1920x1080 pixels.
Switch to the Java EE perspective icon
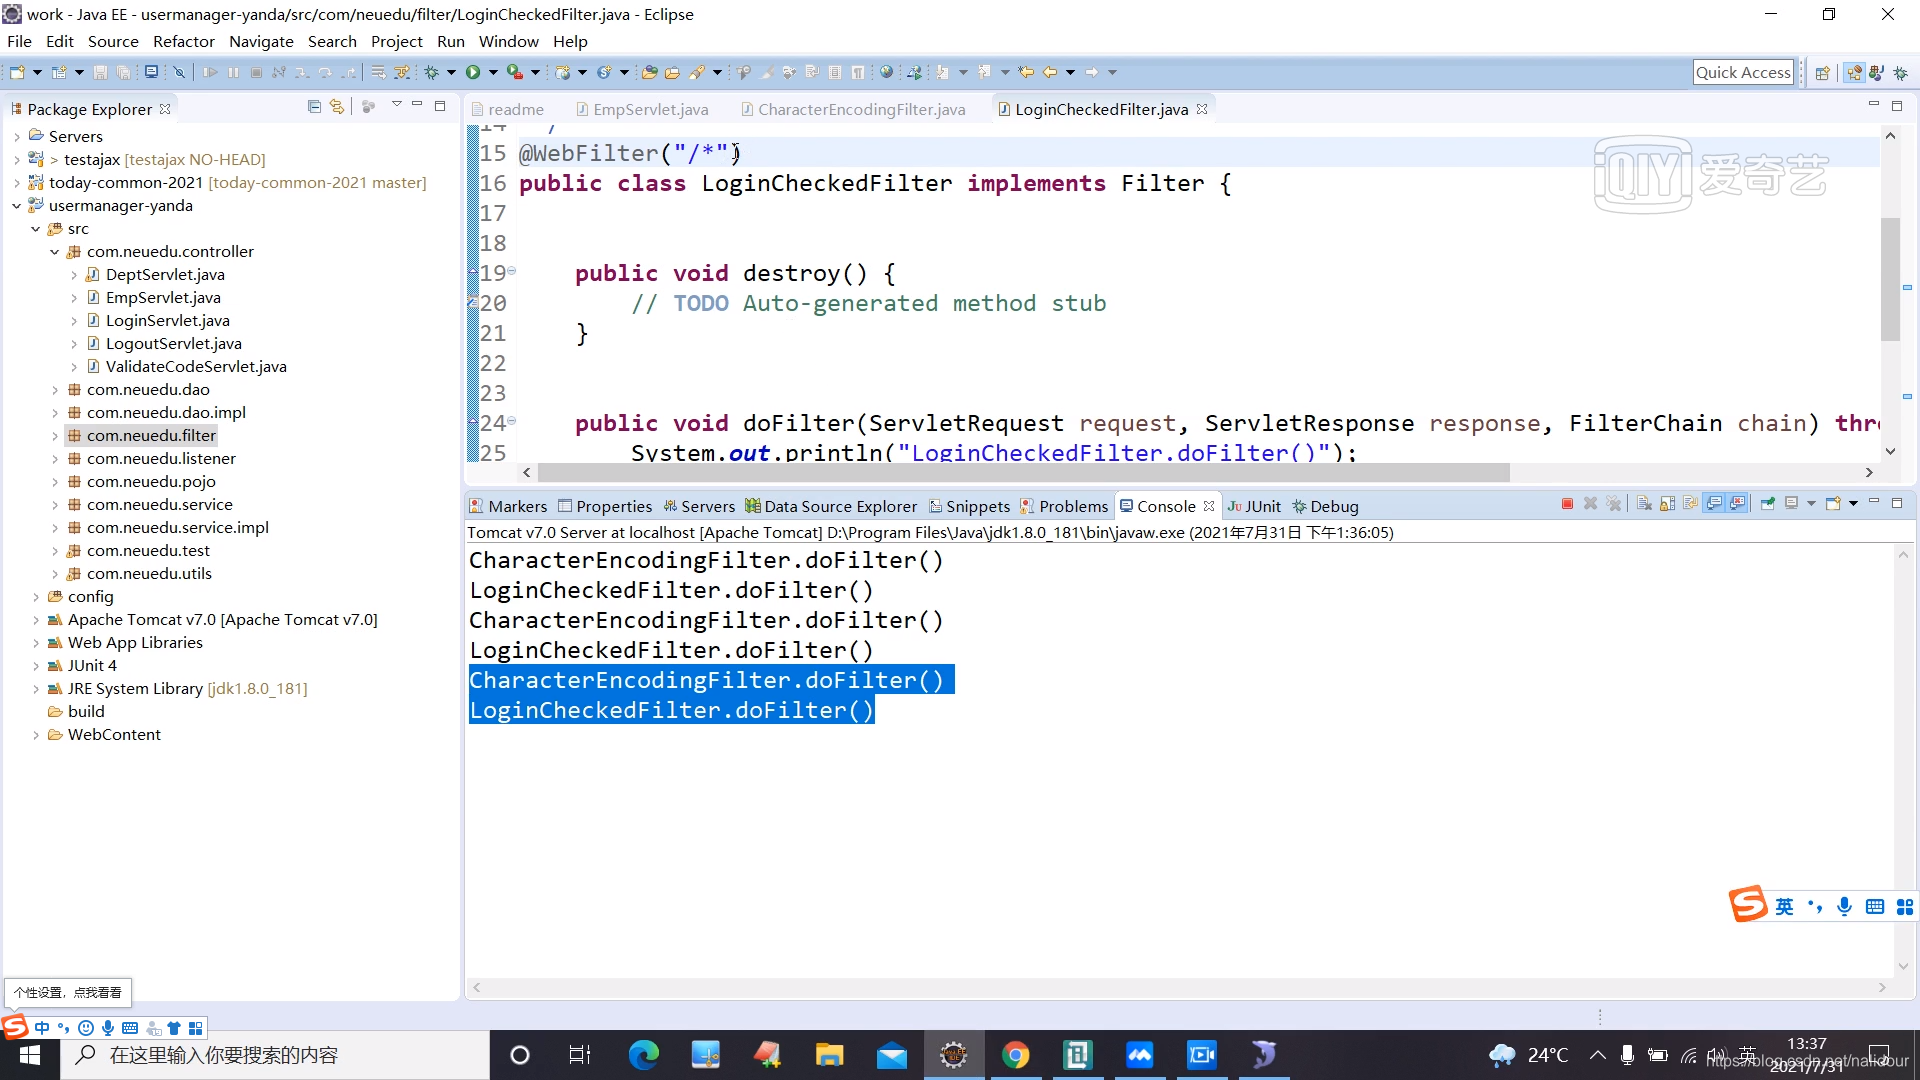pos(1855,73)
